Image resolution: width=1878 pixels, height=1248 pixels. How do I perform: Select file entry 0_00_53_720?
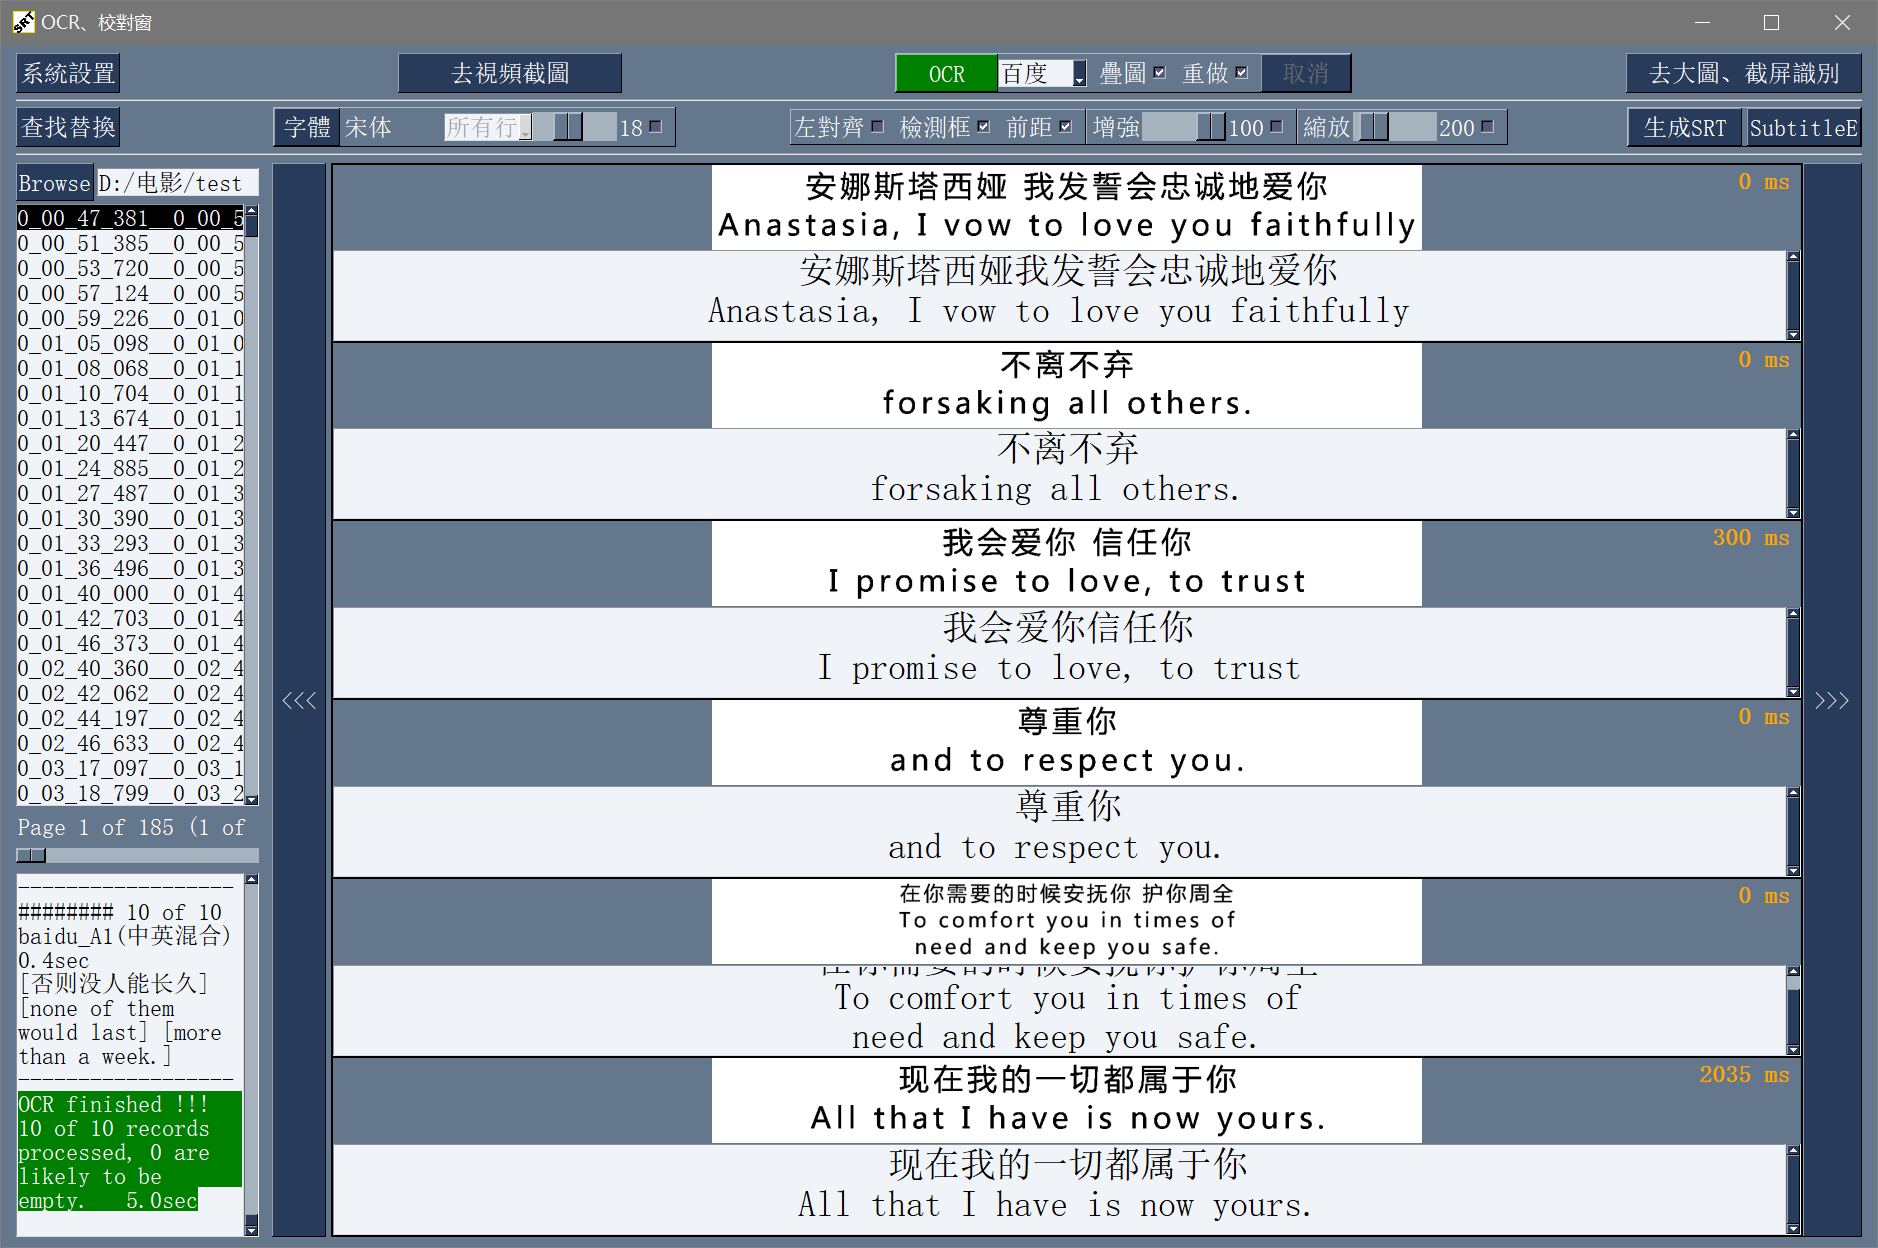[131, 268]
